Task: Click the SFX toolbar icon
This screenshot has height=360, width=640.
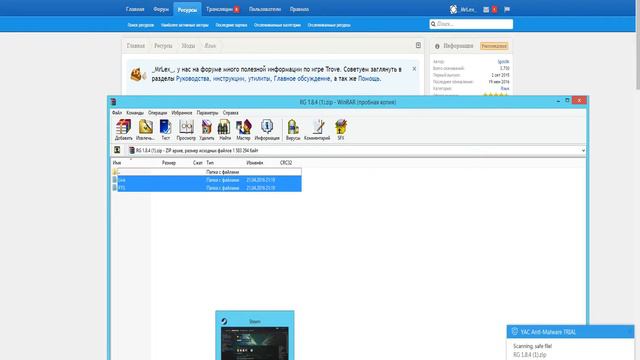Action: coord(340,130)
